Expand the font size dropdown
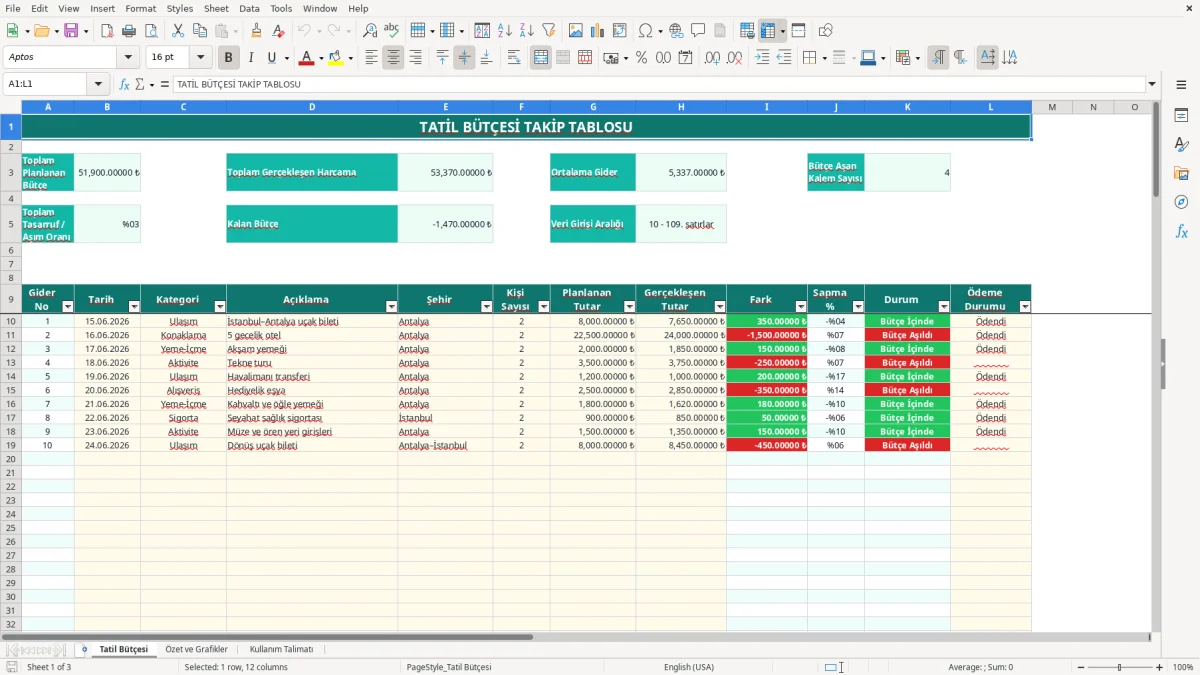1200x675 pixels. (x=201, y=58)
